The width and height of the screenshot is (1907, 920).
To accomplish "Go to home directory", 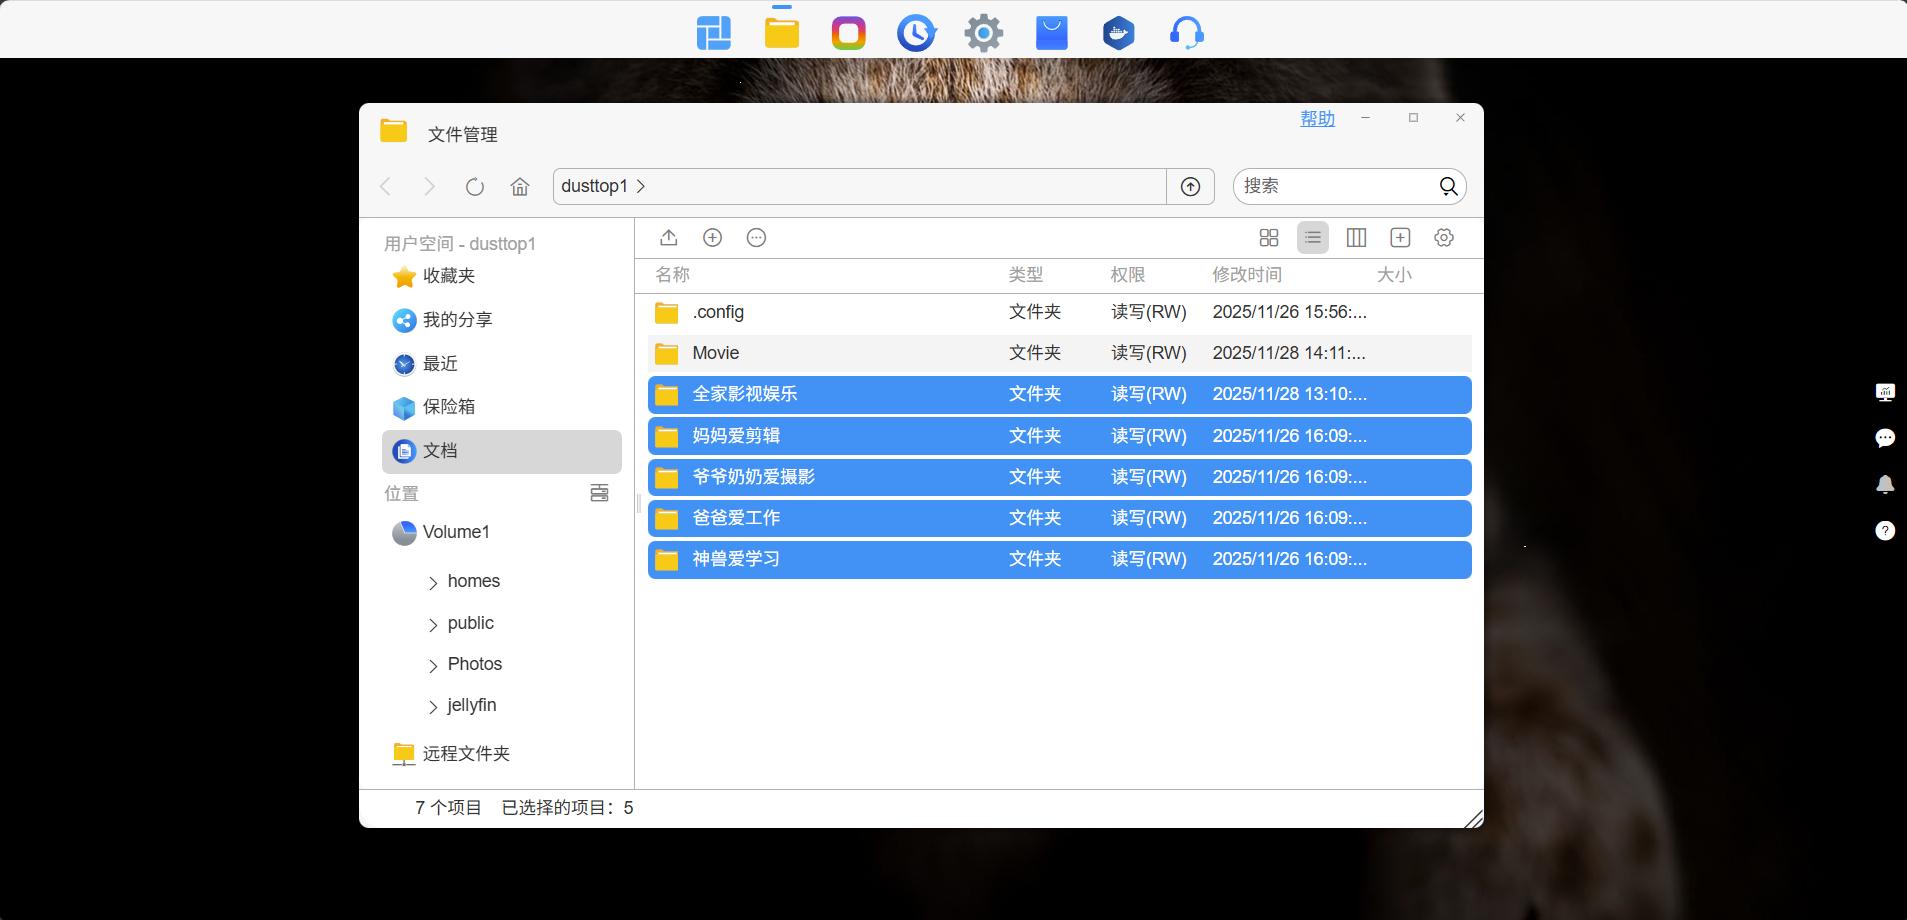I will 520,186.
